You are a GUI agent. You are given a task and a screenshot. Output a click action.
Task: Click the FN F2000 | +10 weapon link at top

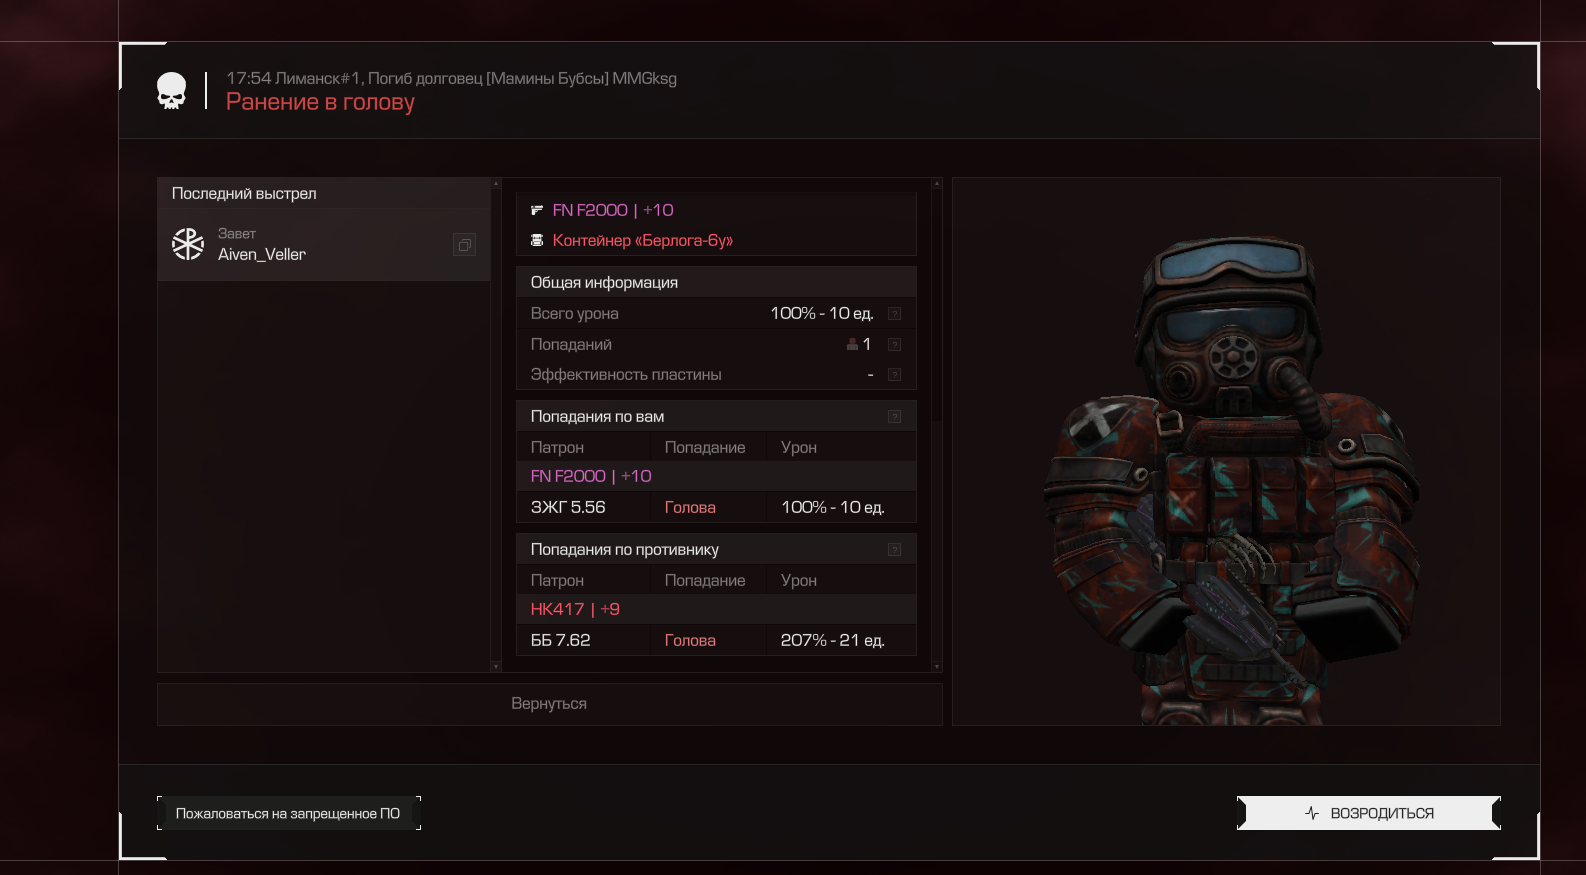click(x=613, y=210)
